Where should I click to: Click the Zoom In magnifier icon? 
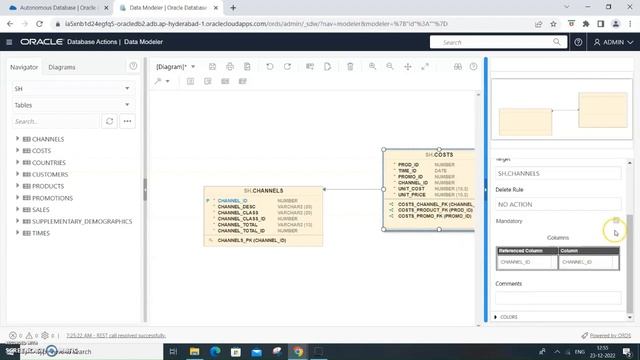pyautogui.click(x=372, y=67)
